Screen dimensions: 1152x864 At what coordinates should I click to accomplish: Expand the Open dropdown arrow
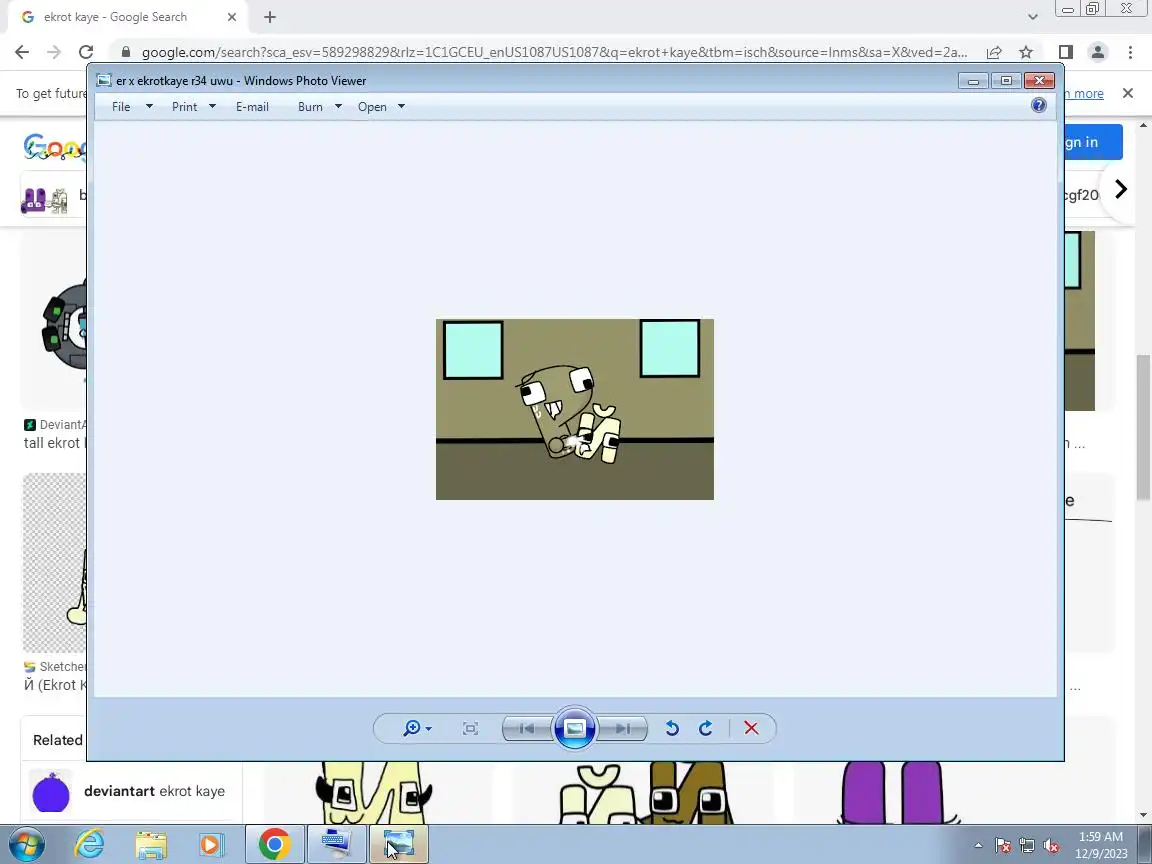(x=401, y=107)
